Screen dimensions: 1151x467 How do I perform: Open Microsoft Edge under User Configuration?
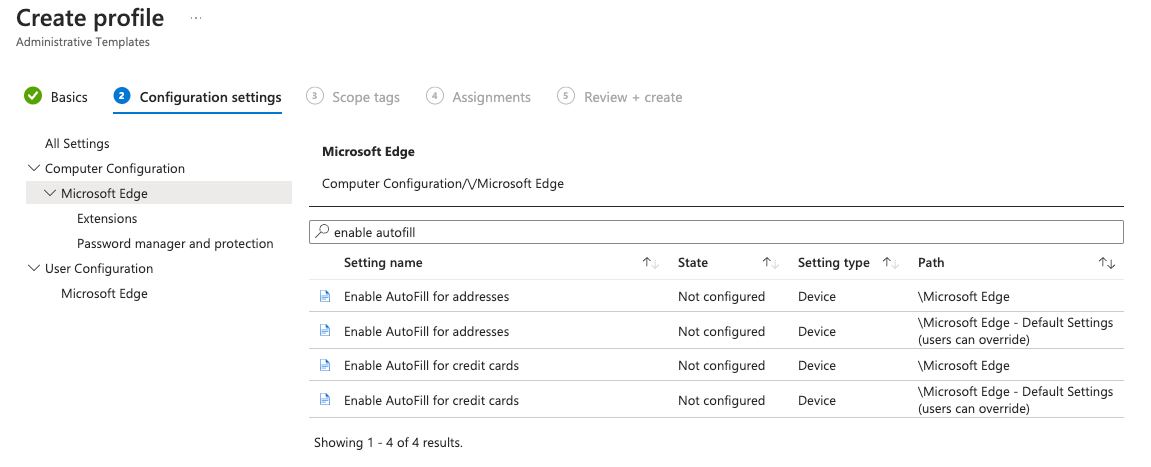(x=104, y=293)
